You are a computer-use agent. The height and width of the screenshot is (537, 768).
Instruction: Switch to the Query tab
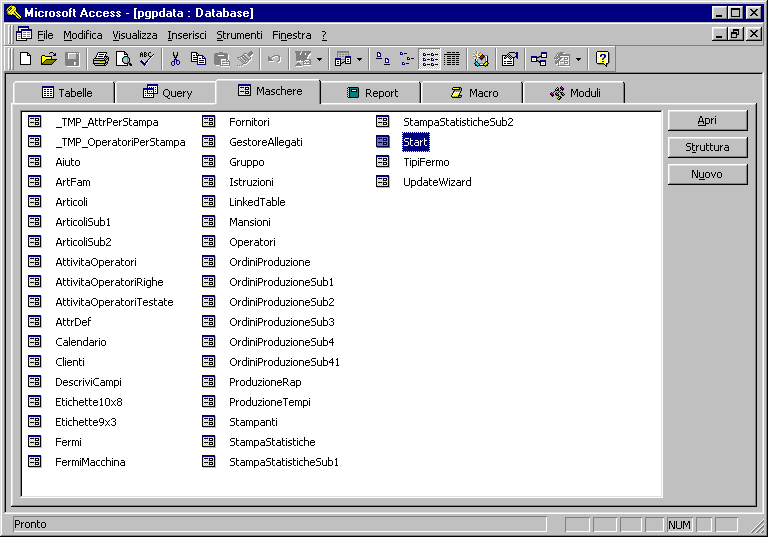pyautogui.click(x=166, y=93)
